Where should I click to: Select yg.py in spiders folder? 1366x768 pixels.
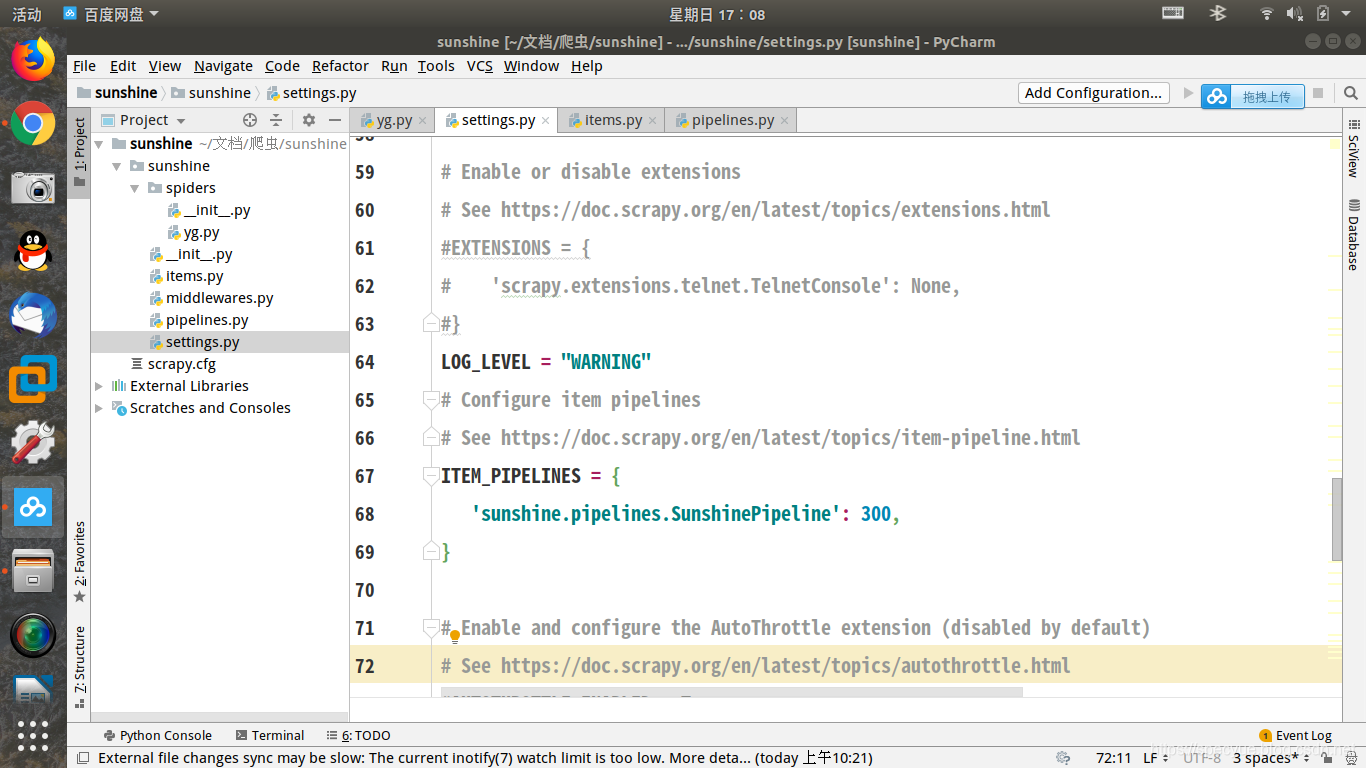pos(201,232)
